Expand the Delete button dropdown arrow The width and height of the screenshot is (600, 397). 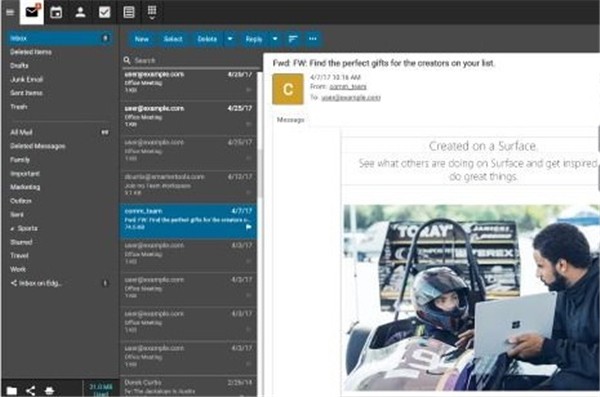point(230,39)
